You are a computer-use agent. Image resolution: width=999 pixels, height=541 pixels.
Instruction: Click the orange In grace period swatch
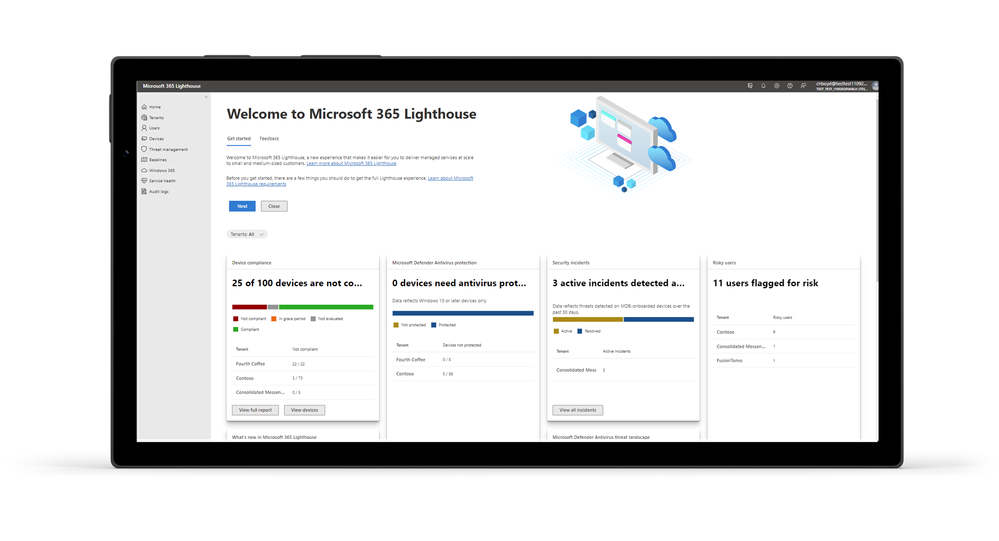pyautogui.click(x=274, y=319)
